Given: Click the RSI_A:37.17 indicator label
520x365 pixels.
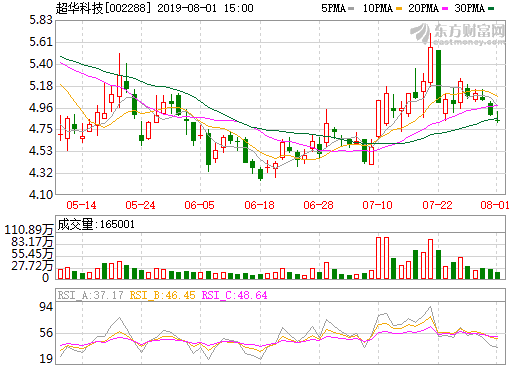Looking at the screenshot, I should 90,295.
